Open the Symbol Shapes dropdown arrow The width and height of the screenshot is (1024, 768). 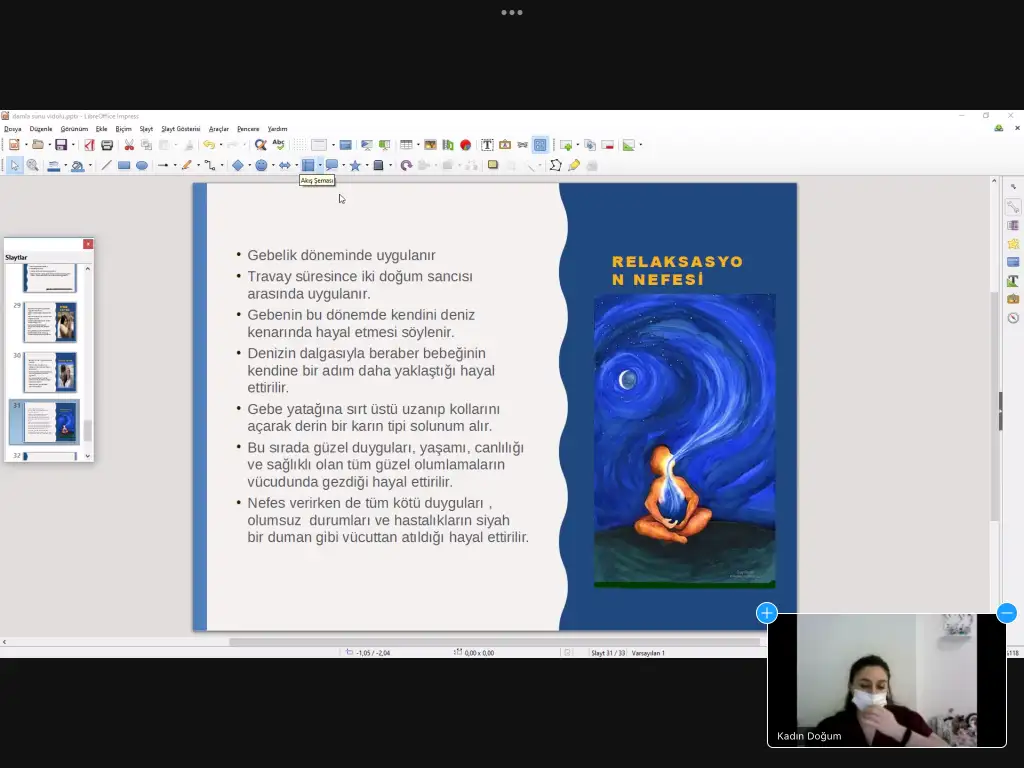click(x=273, y=166)
